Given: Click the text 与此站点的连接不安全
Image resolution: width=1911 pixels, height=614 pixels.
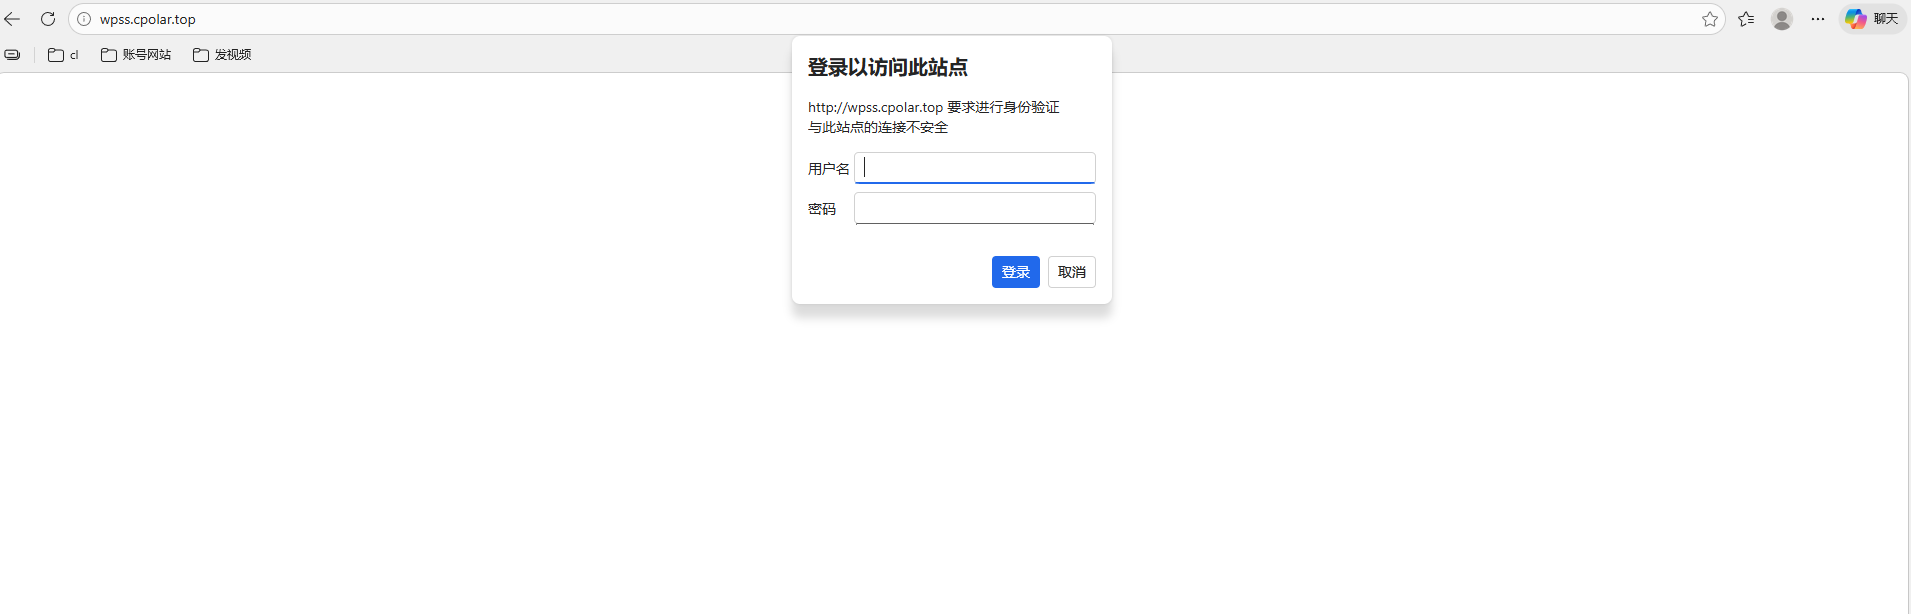Looking at the screenshot, I should 878,127.
